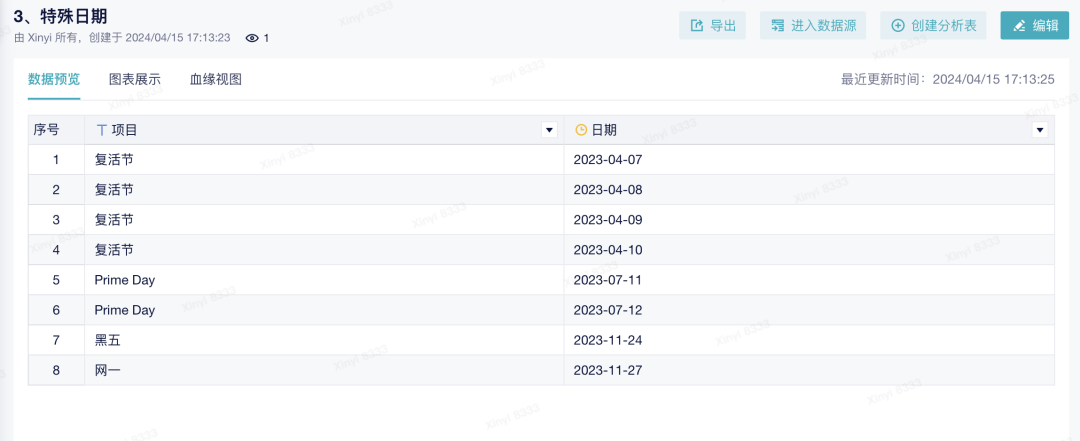This screenshot has width=1080, height=441.
Task: Click date cell 2023-04-07
Action: point(809,160)
